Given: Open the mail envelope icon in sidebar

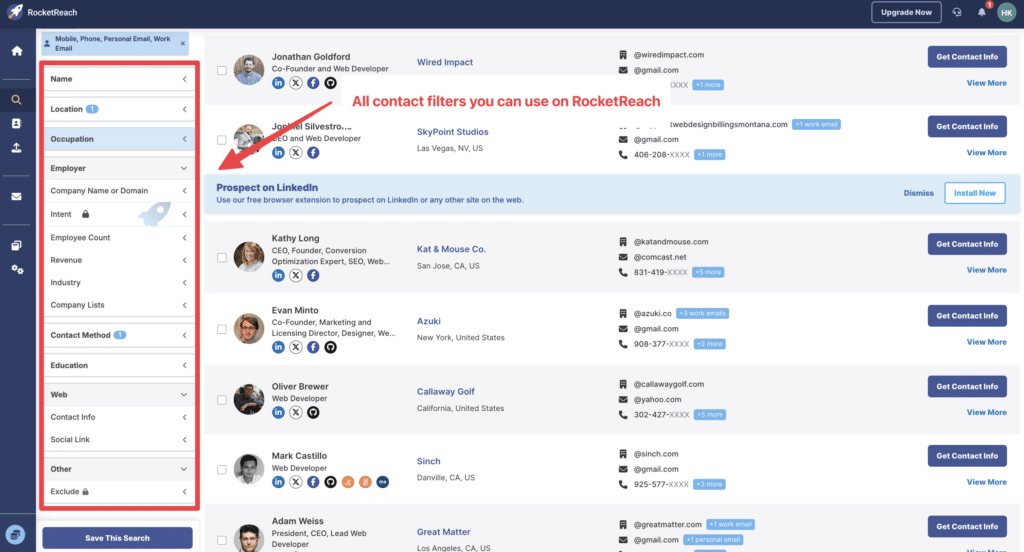Looking at the screenshot, I should click(16, 197).
